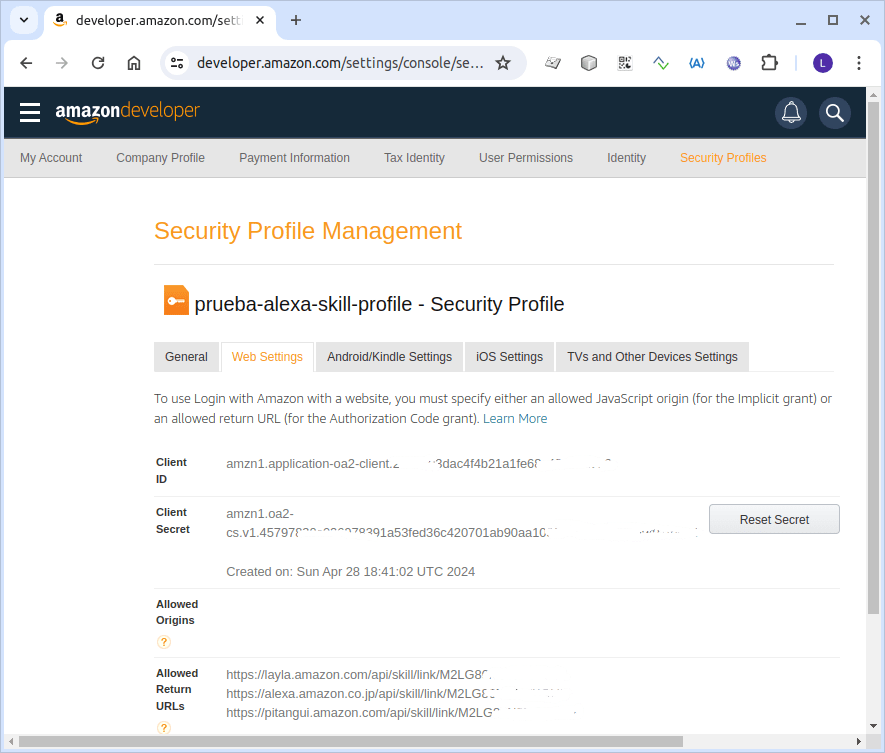Click the cube extension icon
885x753 pixels.
[x=589, y=63]
